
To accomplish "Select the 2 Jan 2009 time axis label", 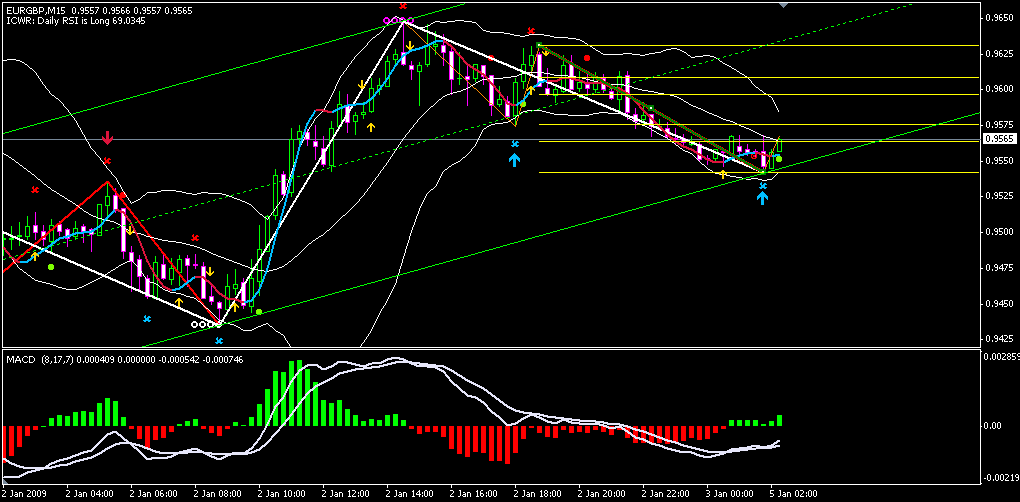I will coord(25,493).
